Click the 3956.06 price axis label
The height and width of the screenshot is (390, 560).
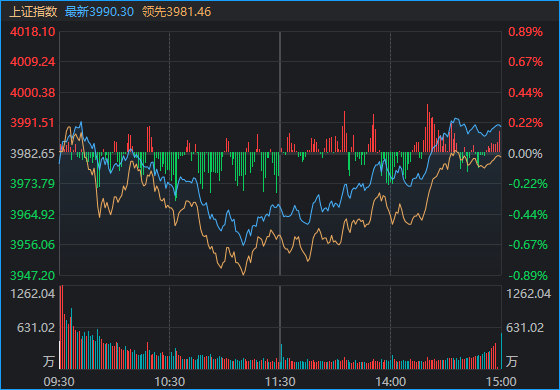click(x=32, y=245)
